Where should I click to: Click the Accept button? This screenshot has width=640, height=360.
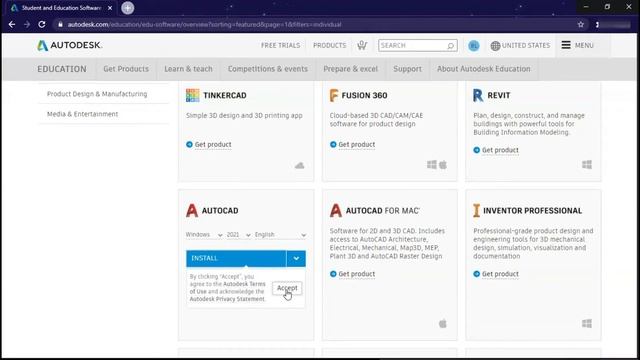click(287, 288)
